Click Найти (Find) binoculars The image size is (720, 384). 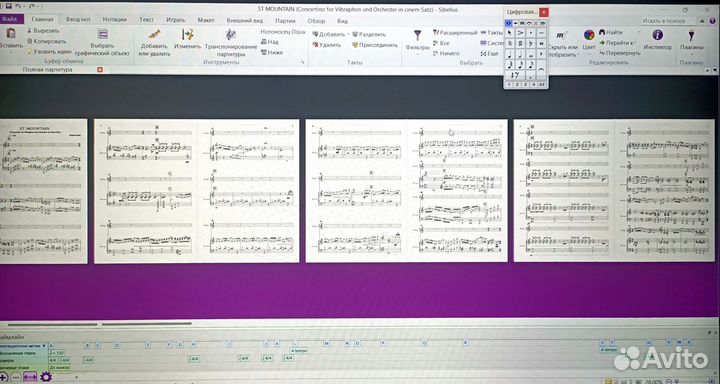click(x=611, y=32)
